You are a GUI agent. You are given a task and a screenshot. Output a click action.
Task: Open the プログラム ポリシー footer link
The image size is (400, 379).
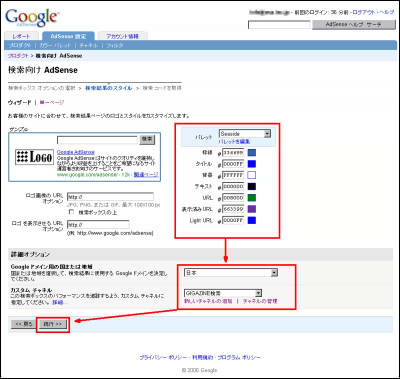pyautogui.click(x=239, y=357)
